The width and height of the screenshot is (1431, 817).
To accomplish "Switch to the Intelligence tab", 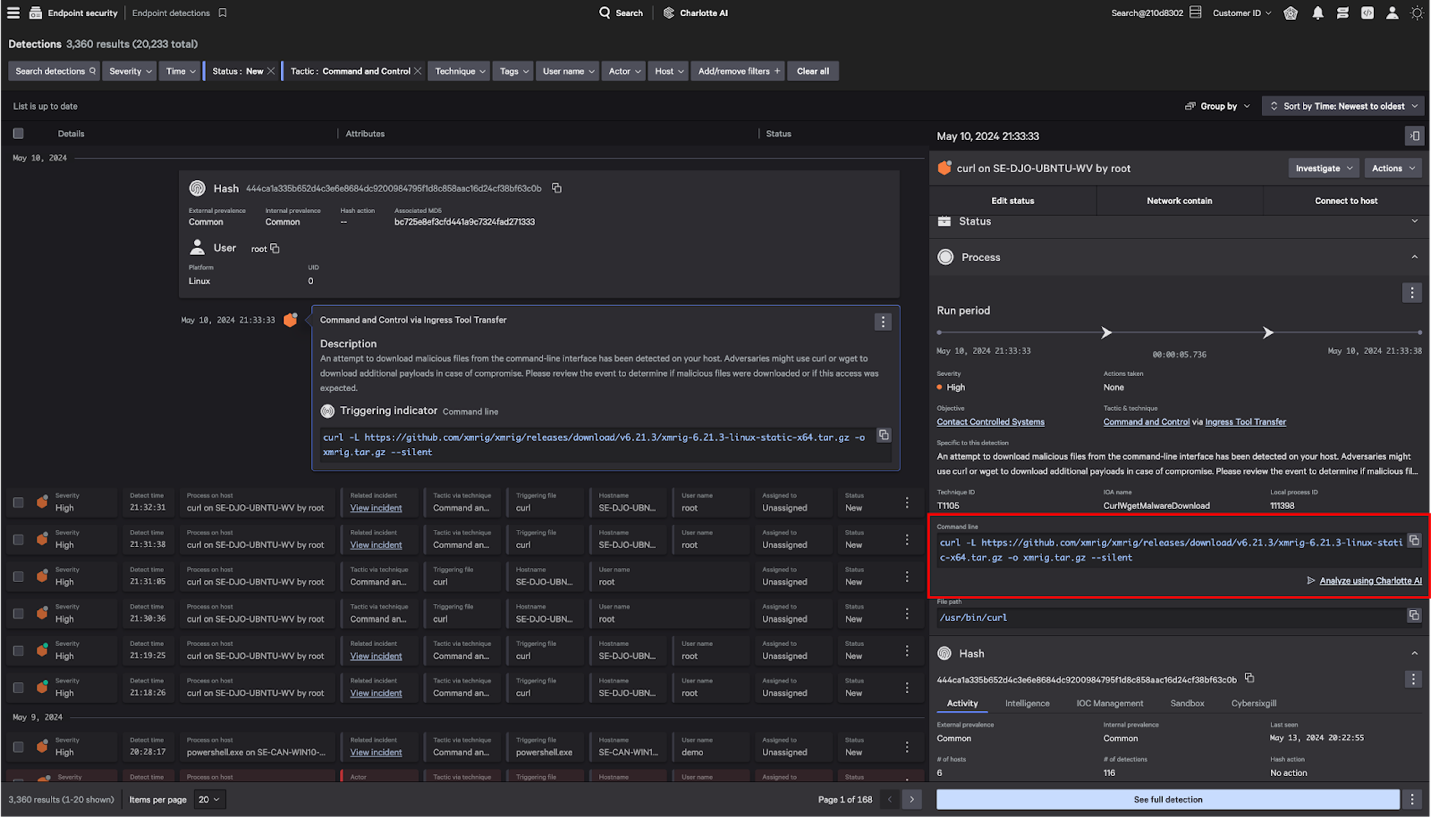I will point(1027,703).
